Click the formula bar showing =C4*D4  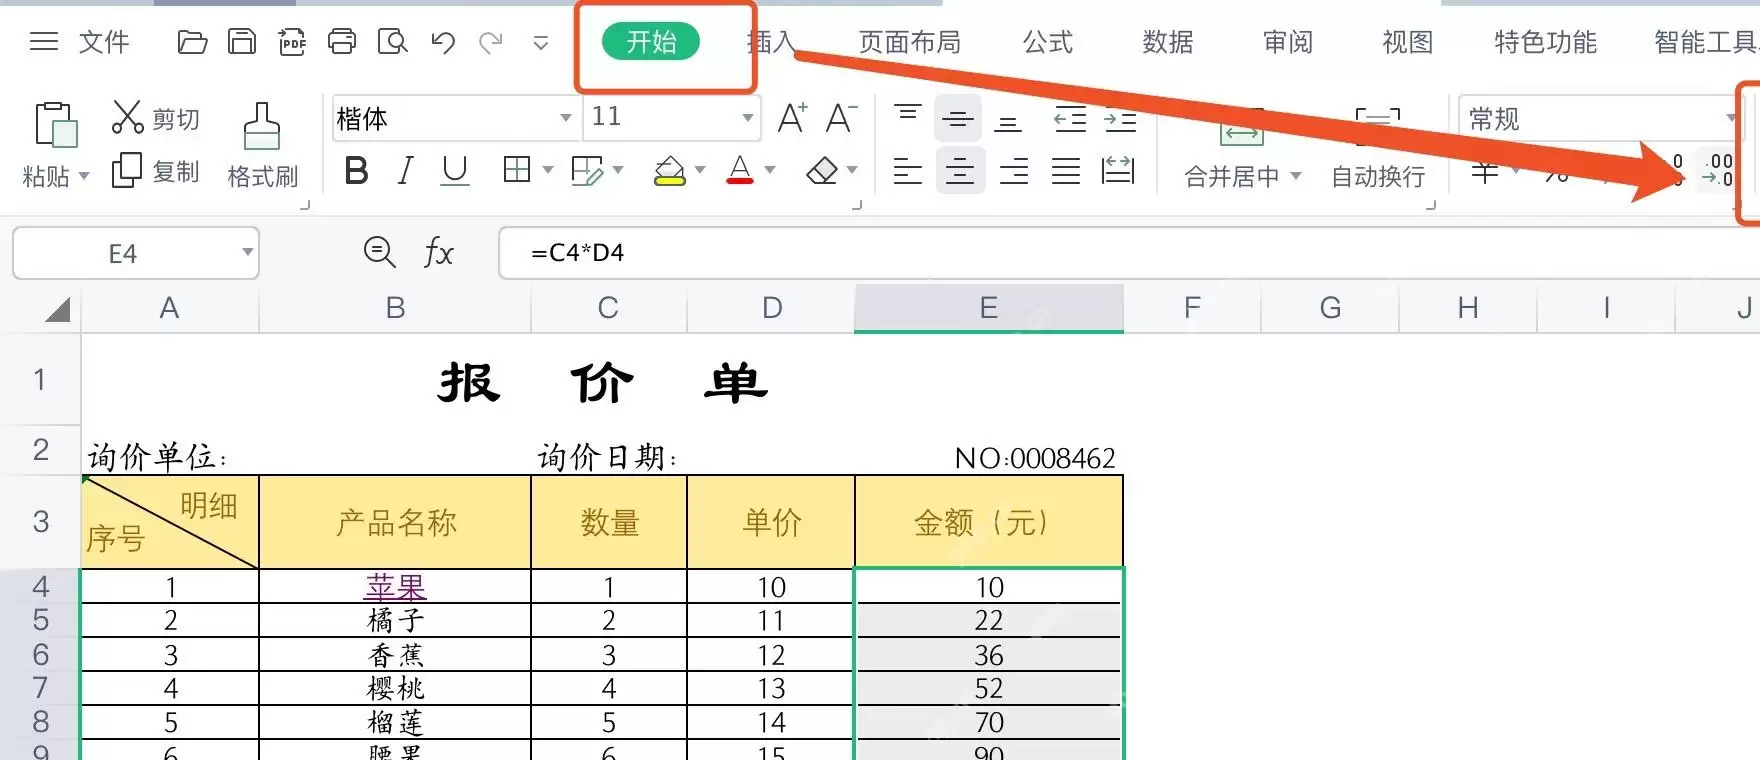1129,252
